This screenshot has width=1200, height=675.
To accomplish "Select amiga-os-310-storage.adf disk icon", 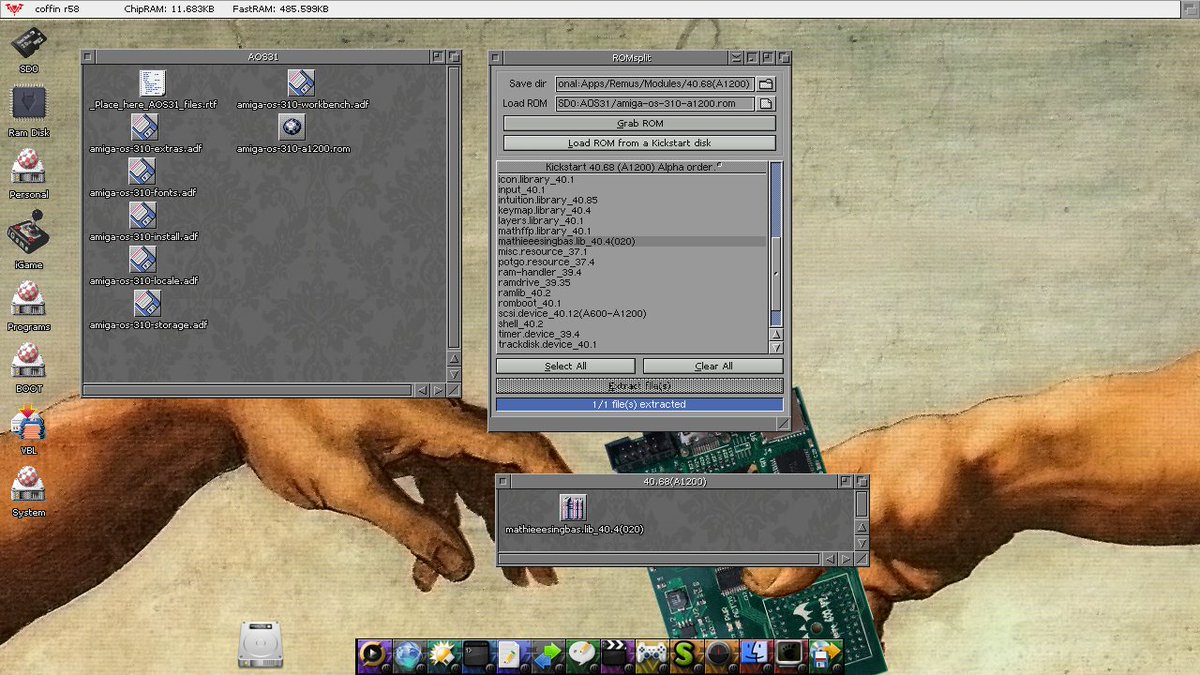I will pos(148,303).
